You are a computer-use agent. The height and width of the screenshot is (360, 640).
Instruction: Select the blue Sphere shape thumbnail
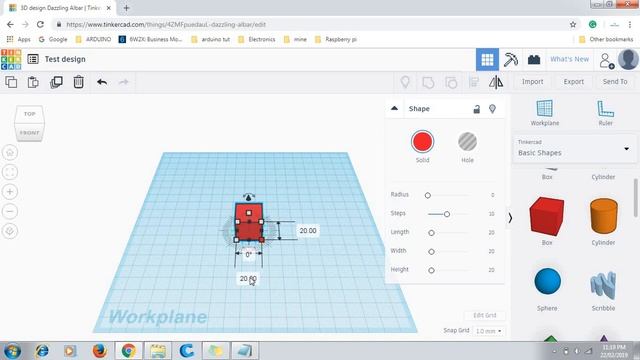pos(547,281)
